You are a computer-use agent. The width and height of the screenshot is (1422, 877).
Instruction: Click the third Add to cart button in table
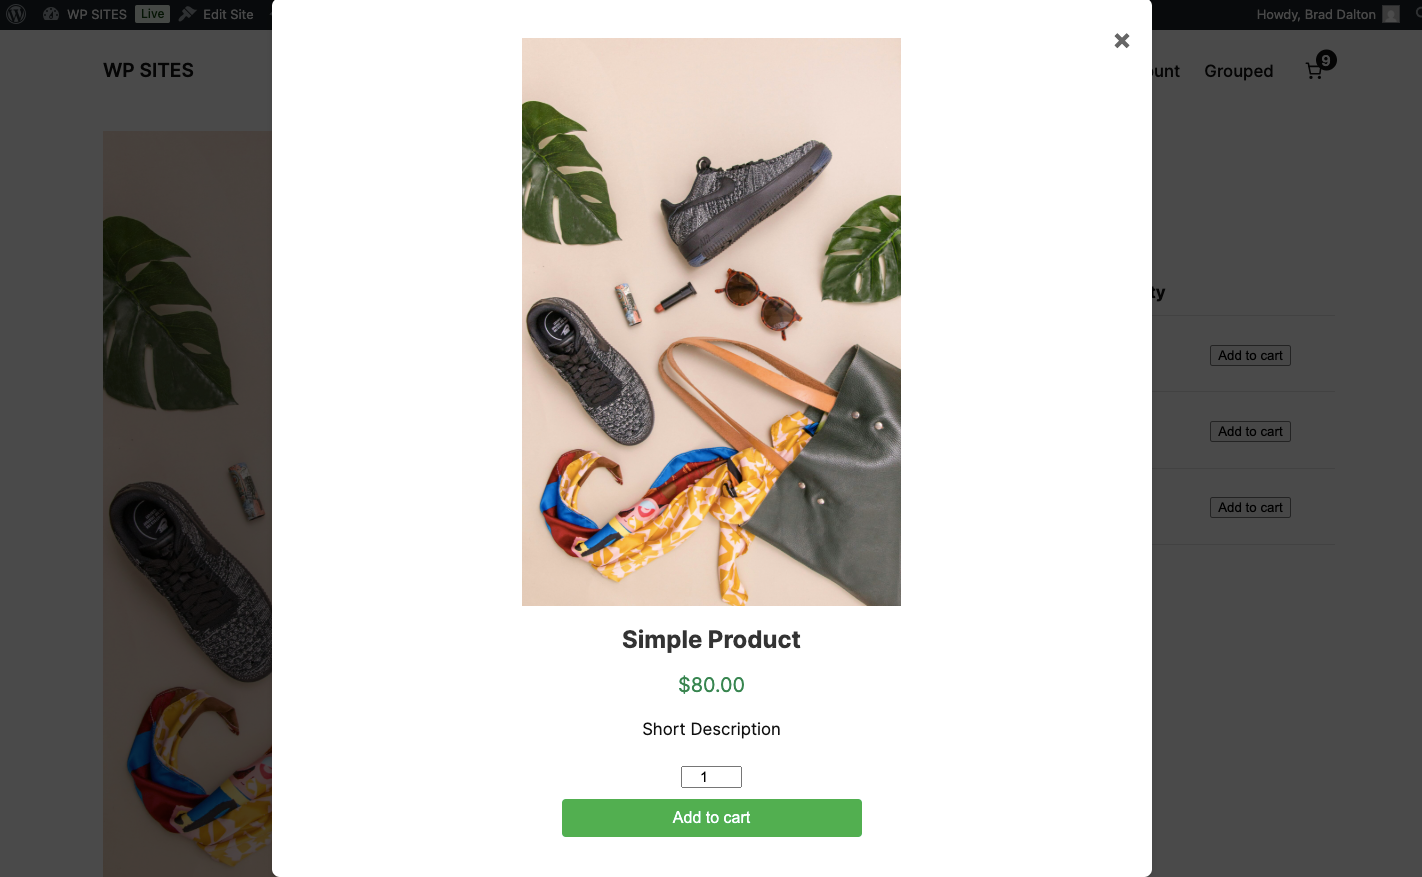pos(1250,508)
